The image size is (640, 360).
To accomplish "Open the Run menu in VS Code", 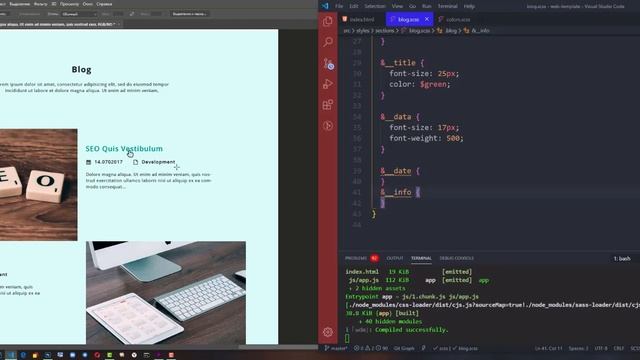I will coord(427,6).
